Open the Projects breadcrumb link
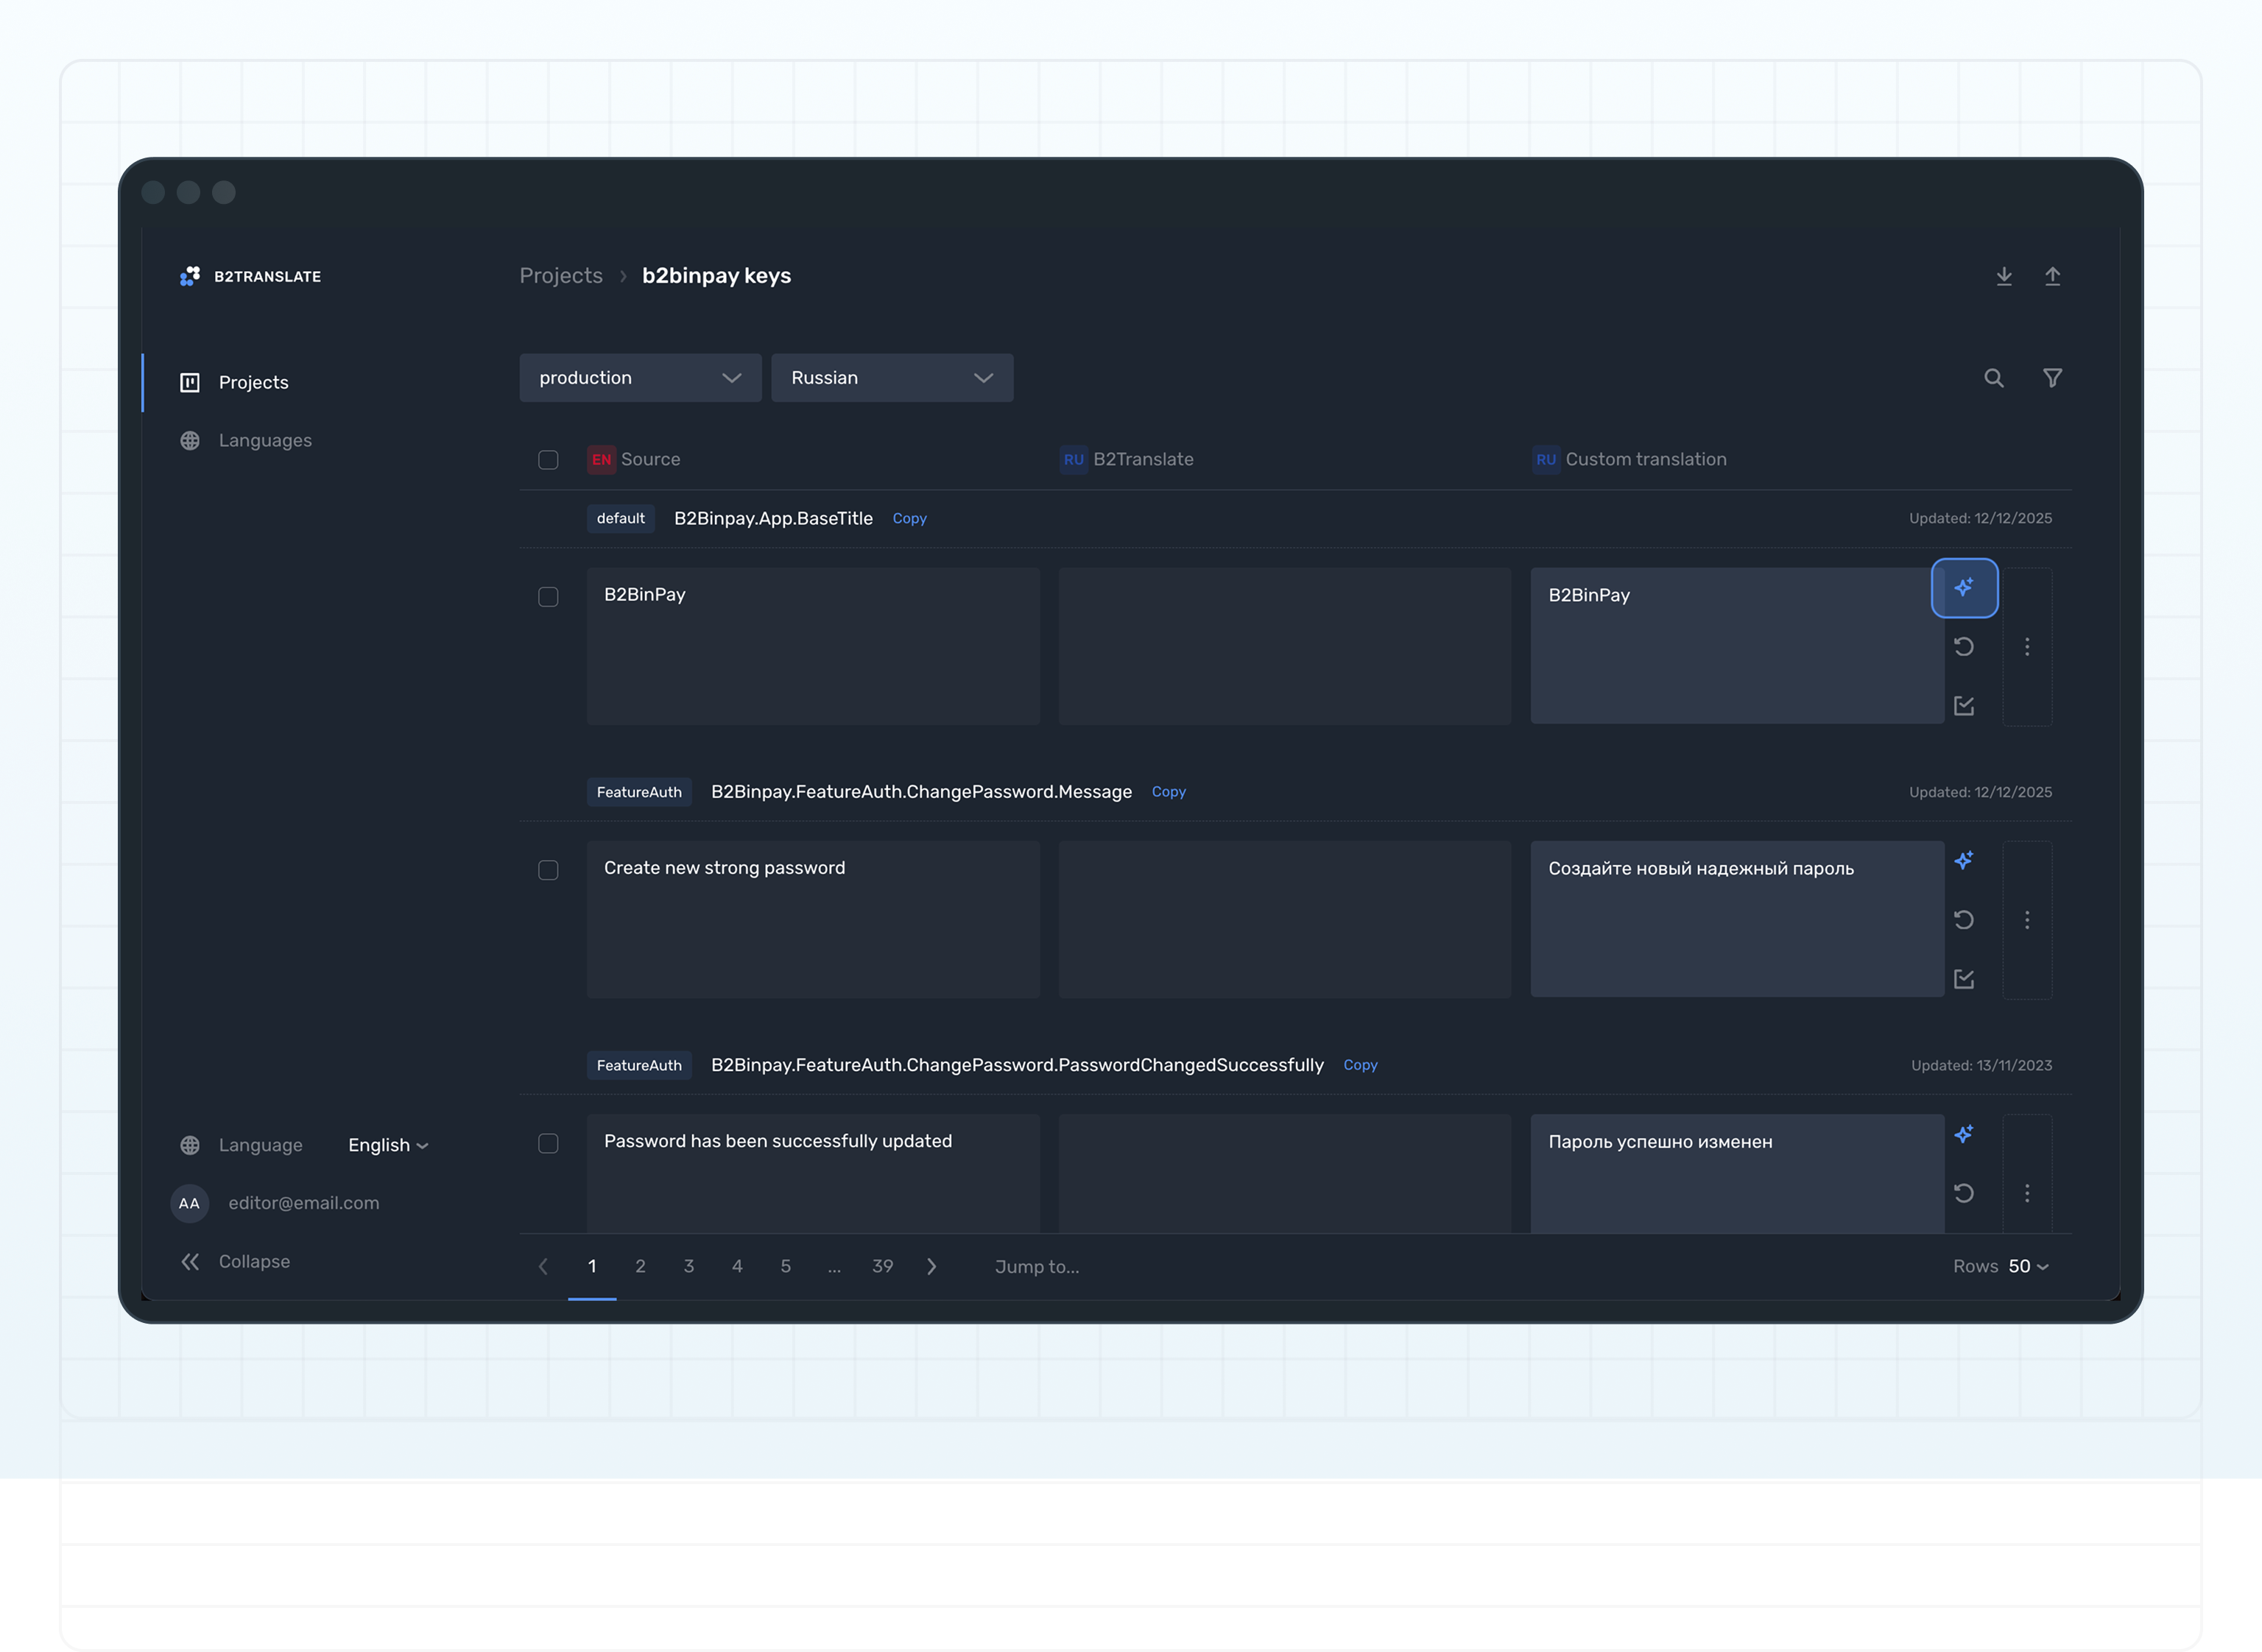2262x1652 pixels. [561, 275]
